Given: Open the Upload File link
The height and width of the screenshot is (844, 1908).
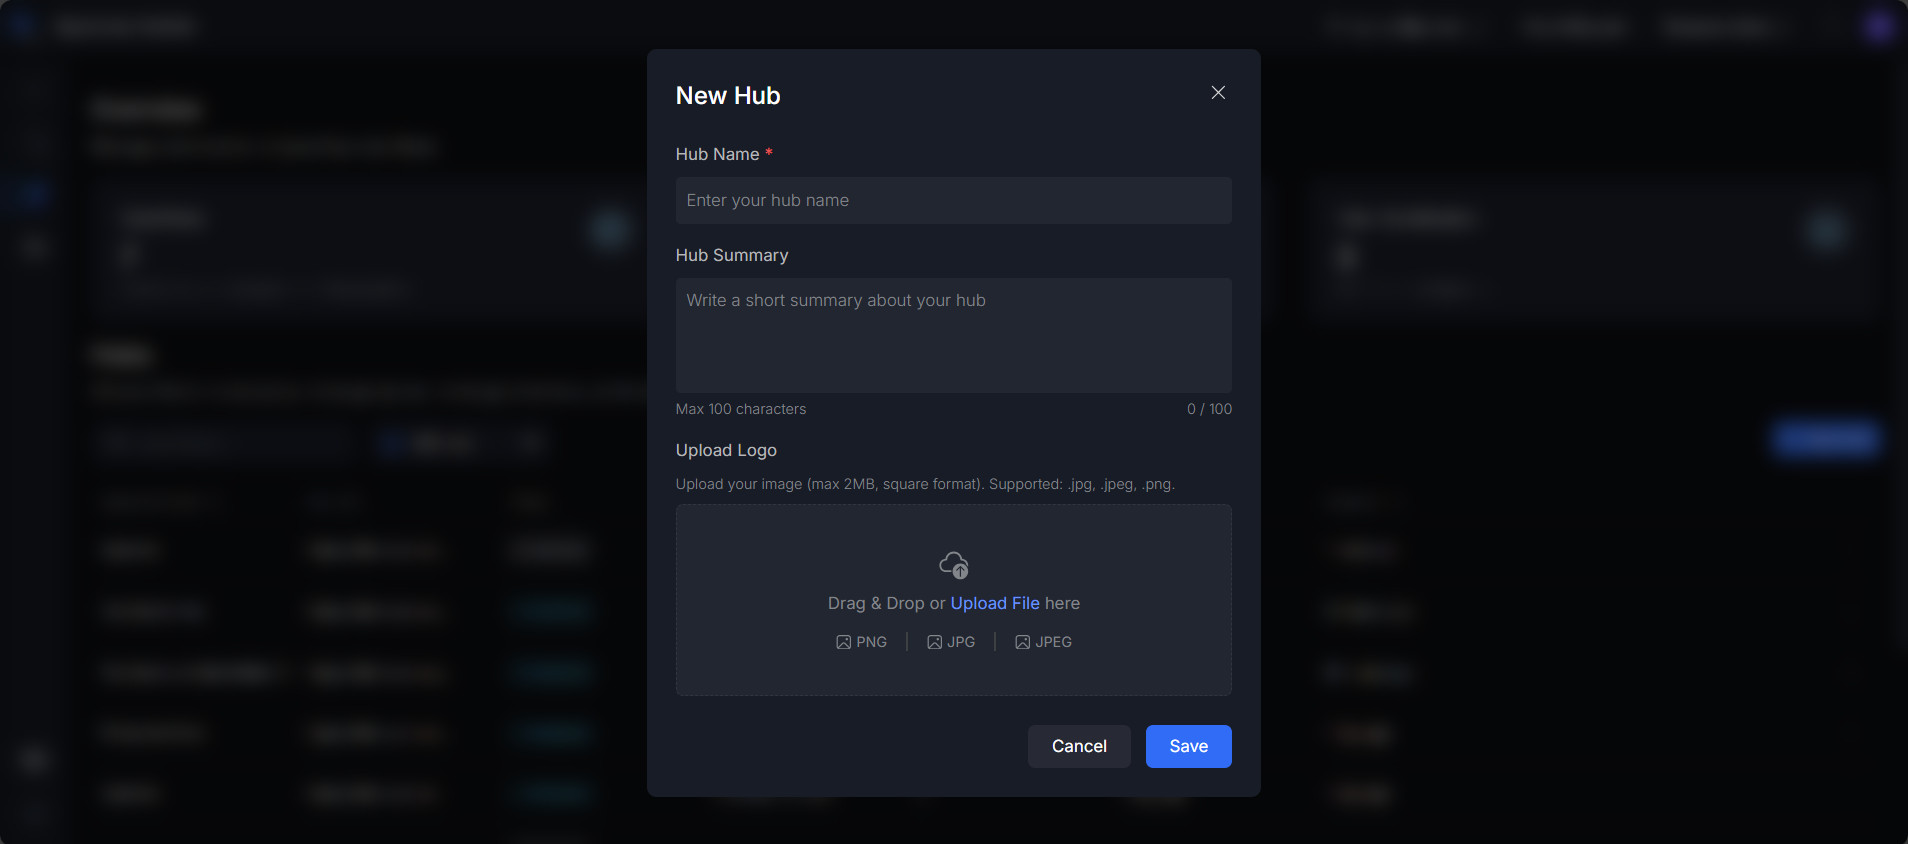Looking at the screenshot, I should [x=994, y=603].
